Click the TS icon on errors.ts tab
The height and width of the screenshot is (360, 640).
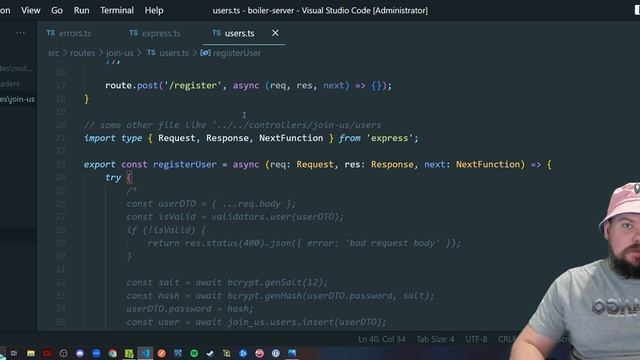tap(51, 33)
